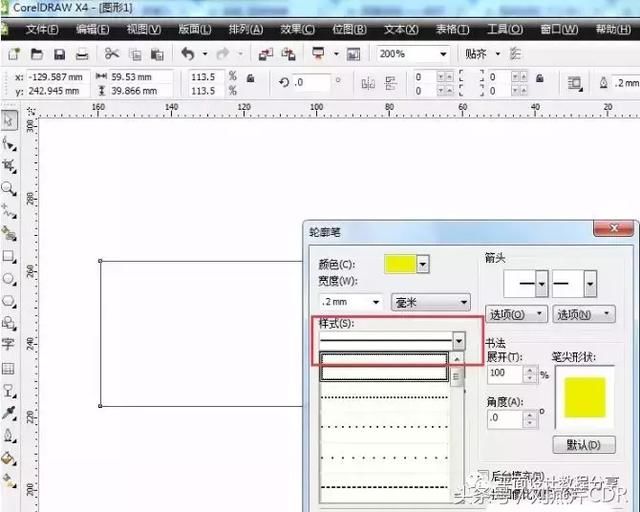
Task: Expand the 样式 line style dropdown
Action: (x=459, y=341)
